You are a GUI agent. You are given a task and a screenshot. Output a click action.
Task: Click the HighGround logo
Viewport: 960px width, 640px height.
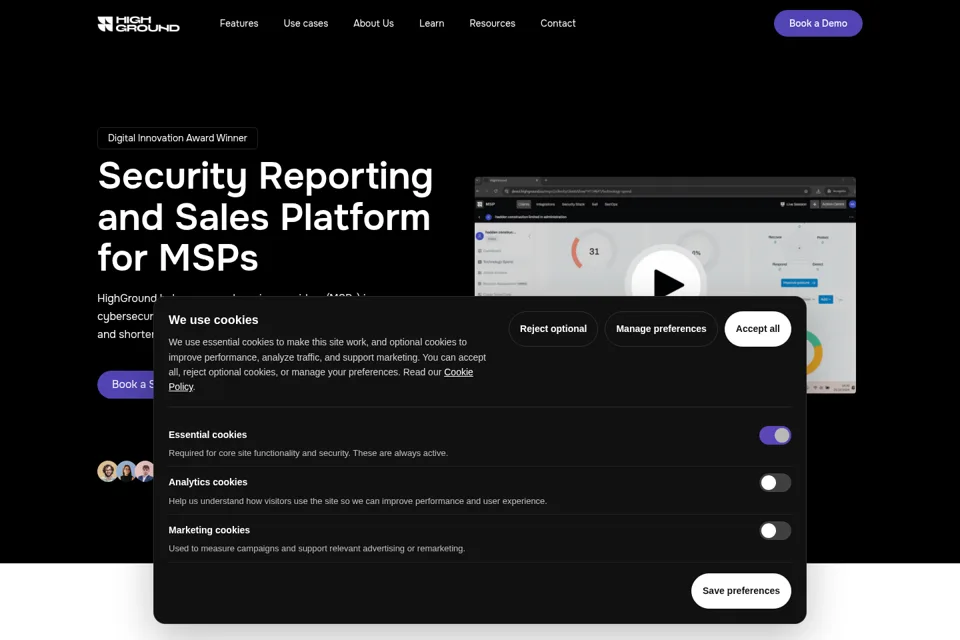click(x=138, y=24)
